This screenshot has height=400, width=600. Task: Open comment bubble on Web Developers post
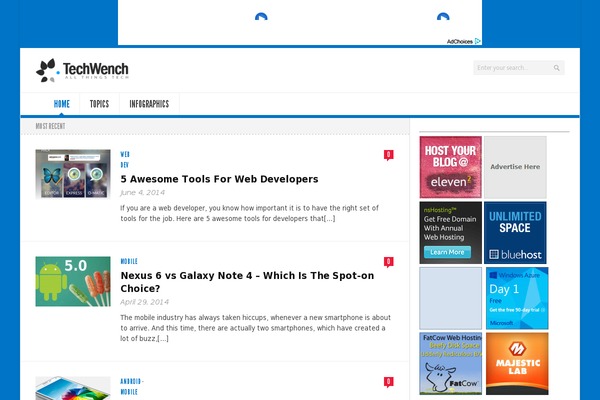(x=388, y=155)
